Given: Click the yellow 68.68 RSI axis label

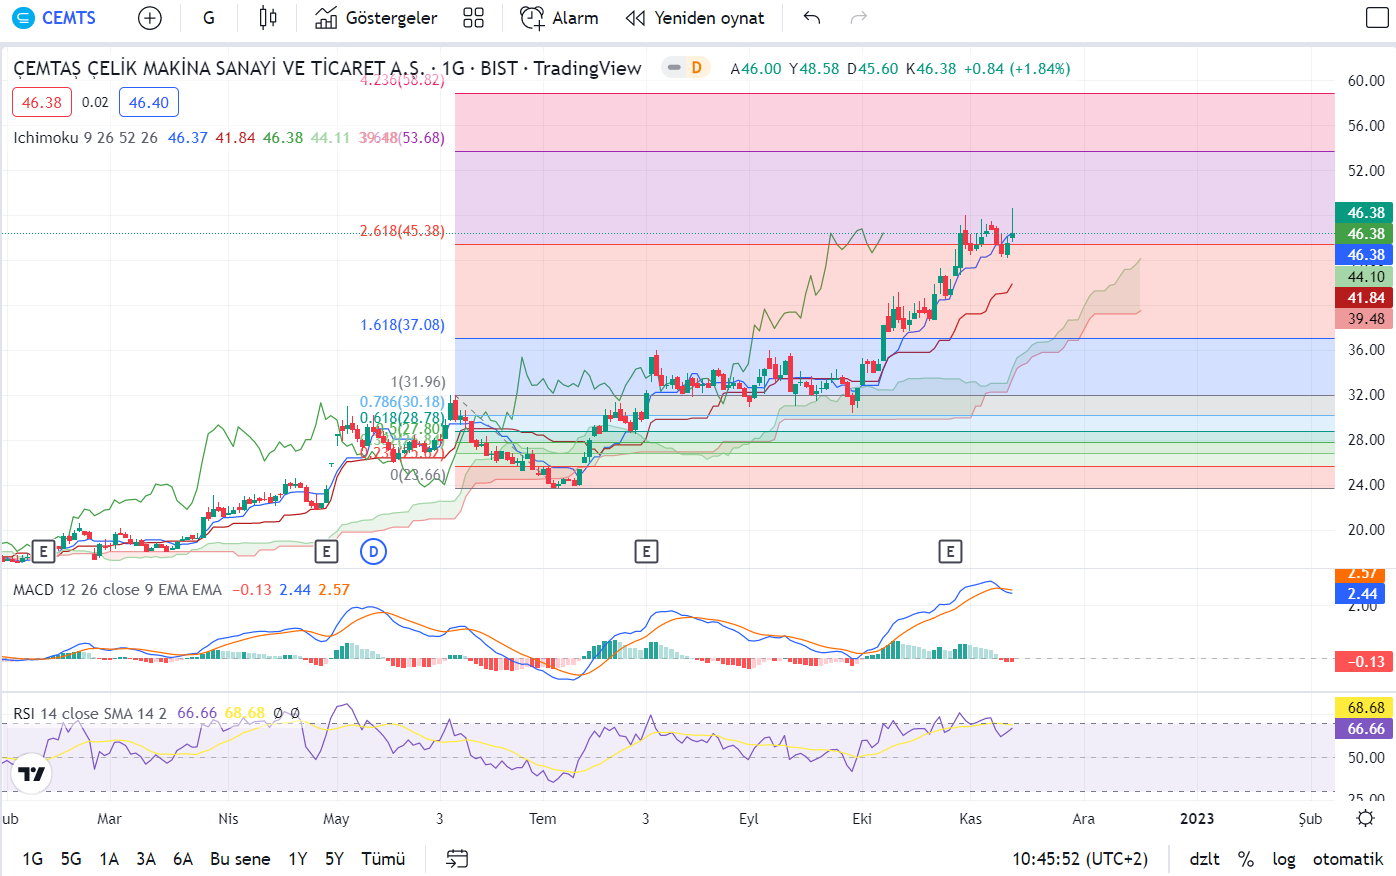Looking at the screenshot, I should click(1364, 708).
